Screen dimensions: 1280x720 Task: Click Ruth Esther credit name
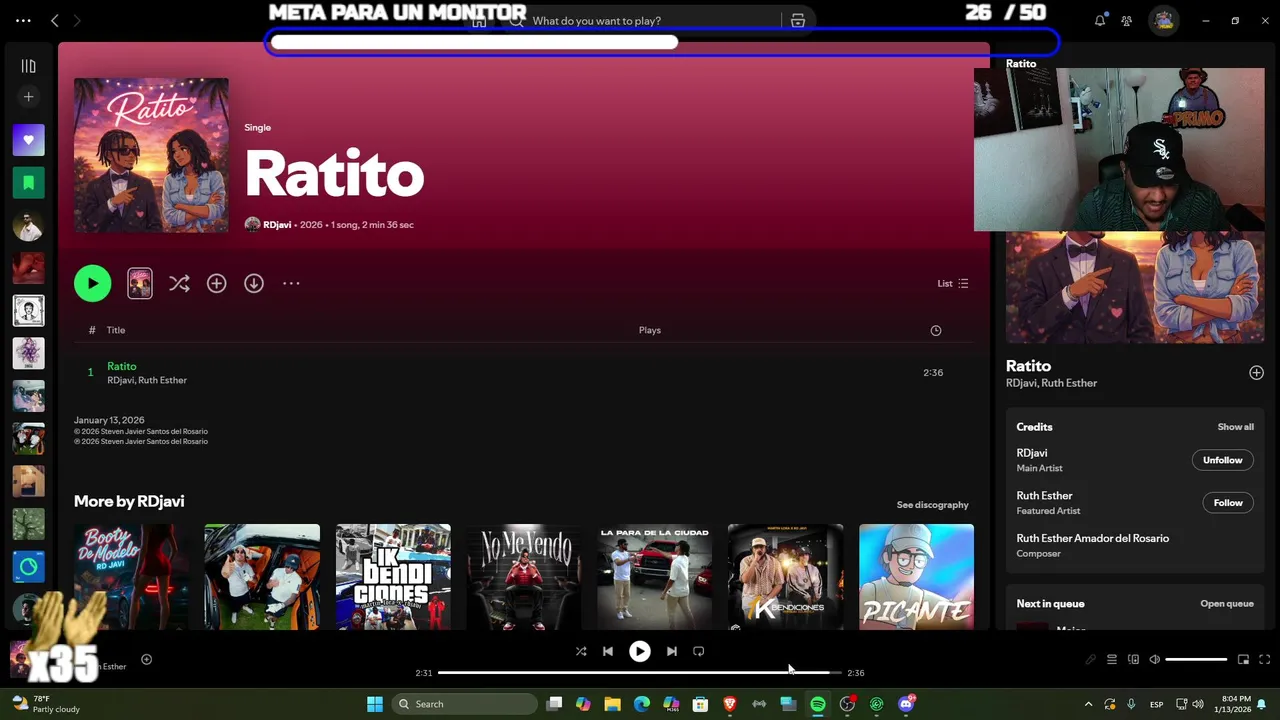click(1044, 496)
